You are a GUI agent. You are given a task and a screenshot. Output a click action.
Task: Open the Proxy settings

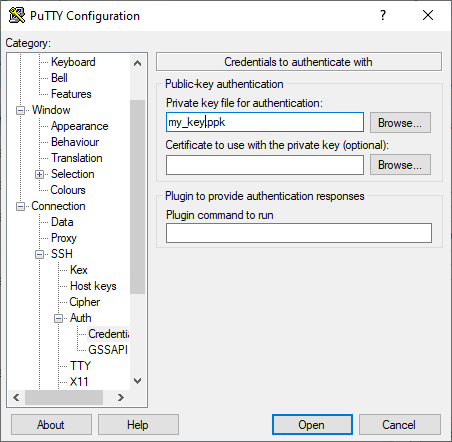(64, 238)
